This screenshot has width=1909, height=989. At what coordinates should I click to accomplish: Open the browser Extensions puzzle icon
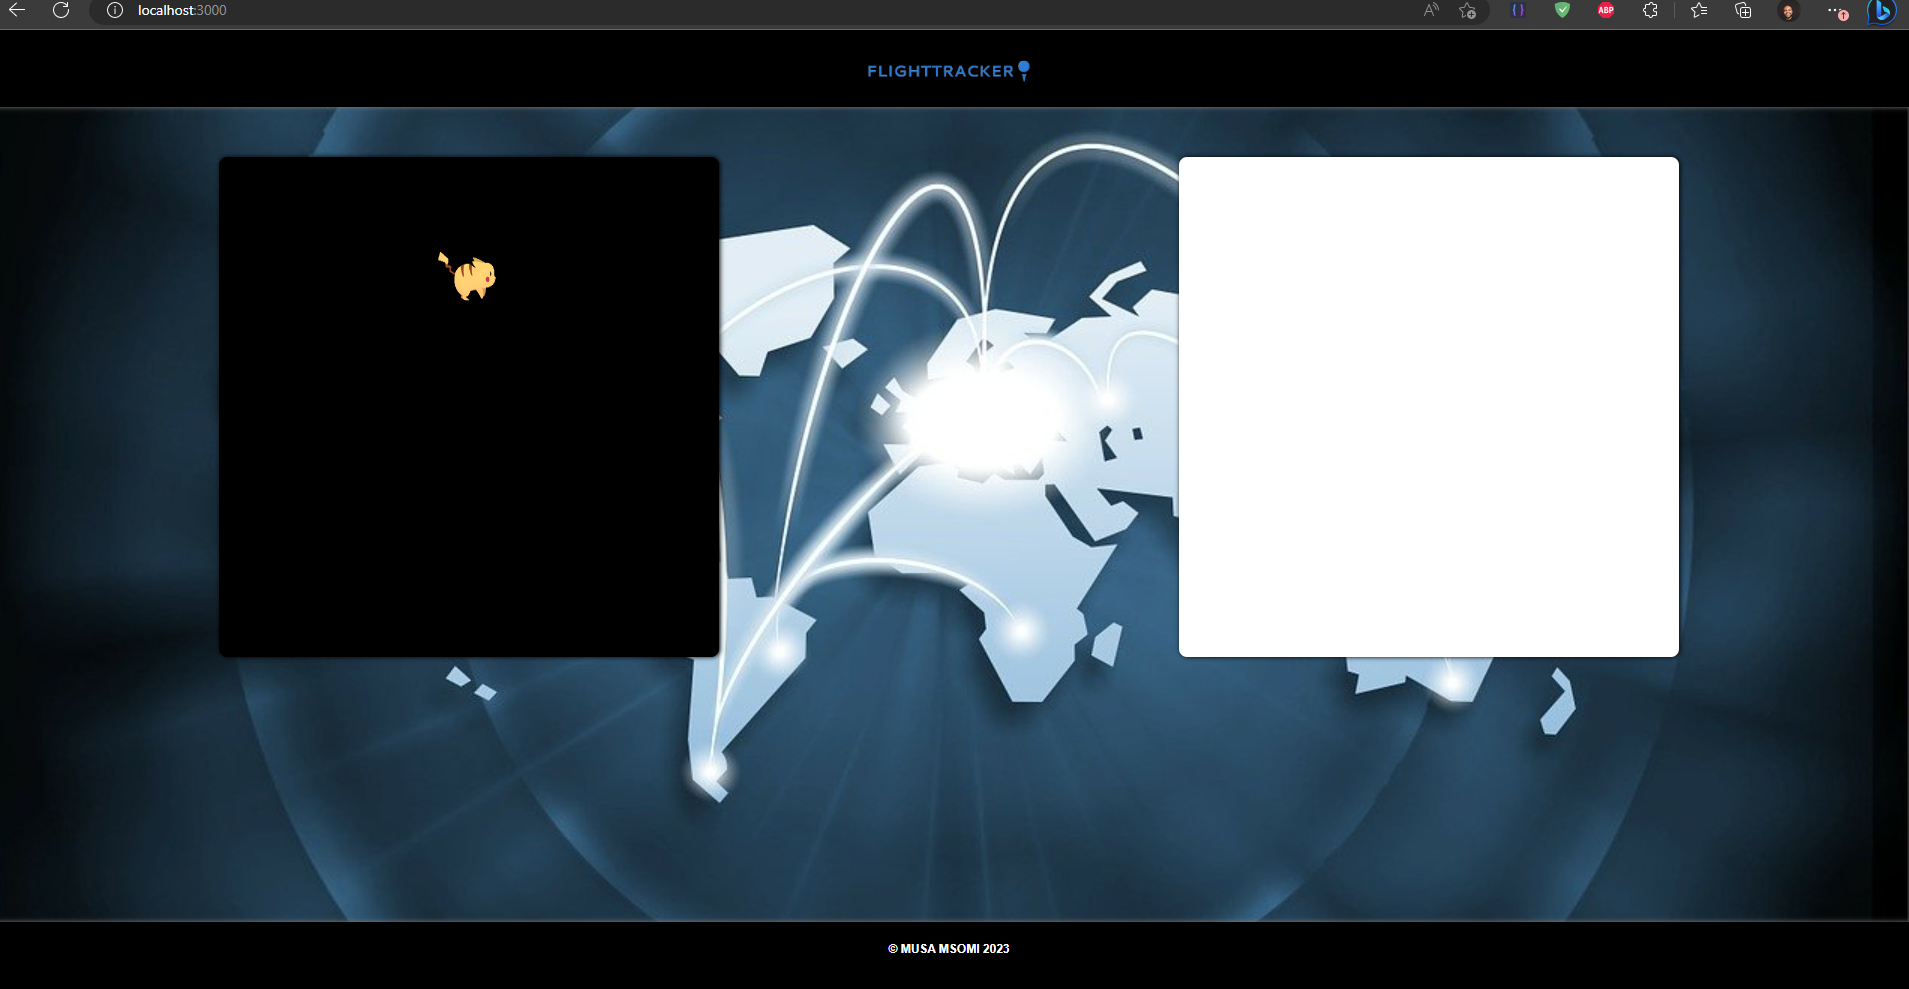click(x=1651, y=10)
